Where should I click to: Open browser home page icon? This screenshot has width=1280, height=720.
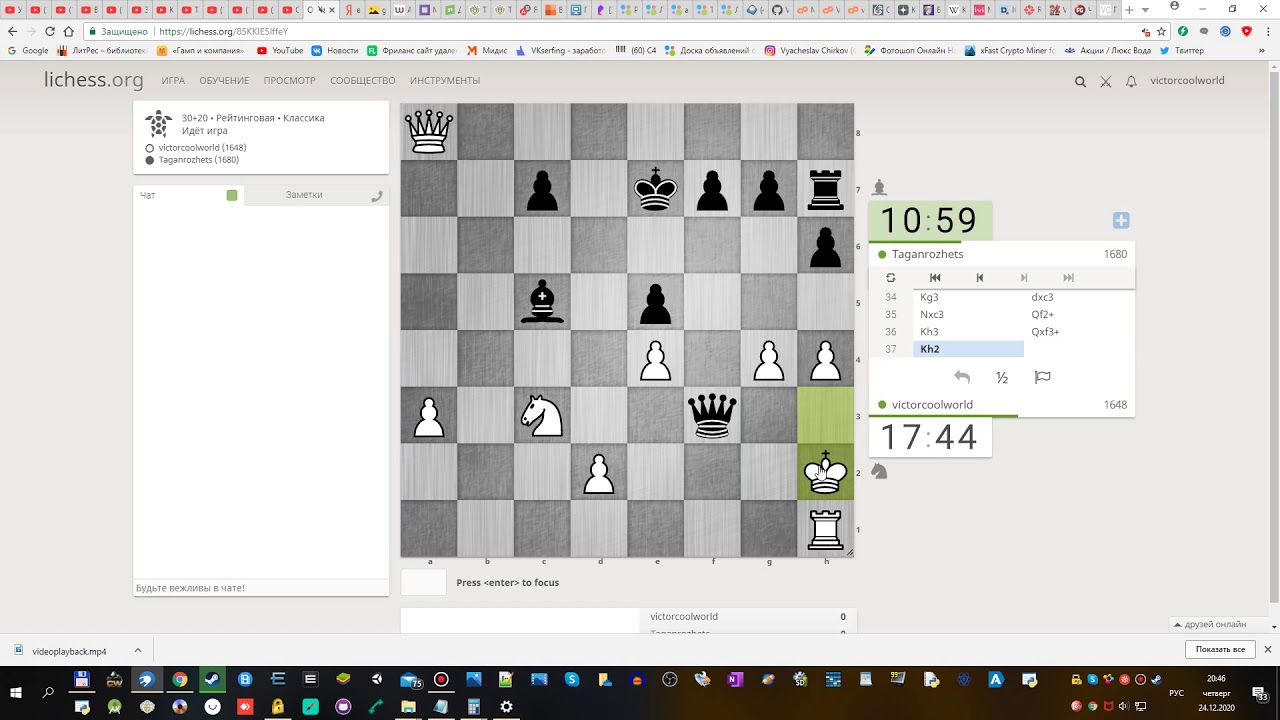[69, 32]
